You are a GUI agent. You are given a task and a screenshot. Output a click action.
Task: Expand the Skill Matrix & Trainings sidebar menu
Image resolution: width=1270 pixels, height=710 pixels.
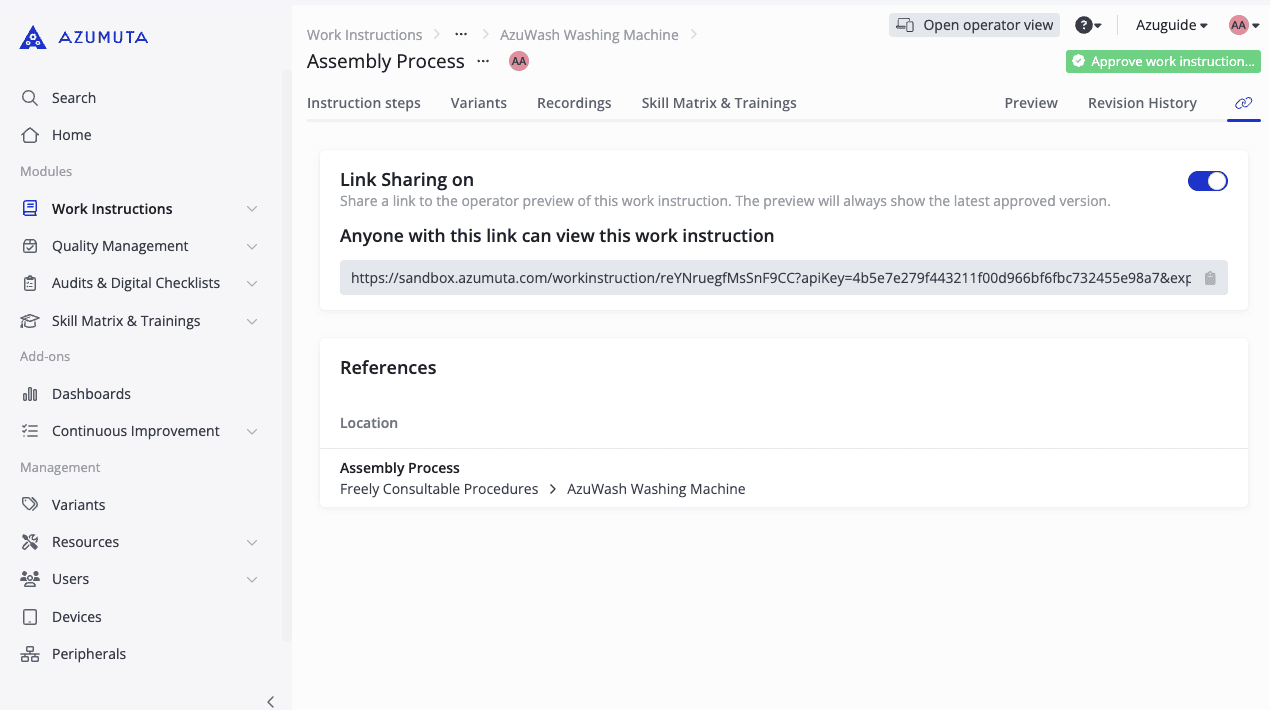252,321
